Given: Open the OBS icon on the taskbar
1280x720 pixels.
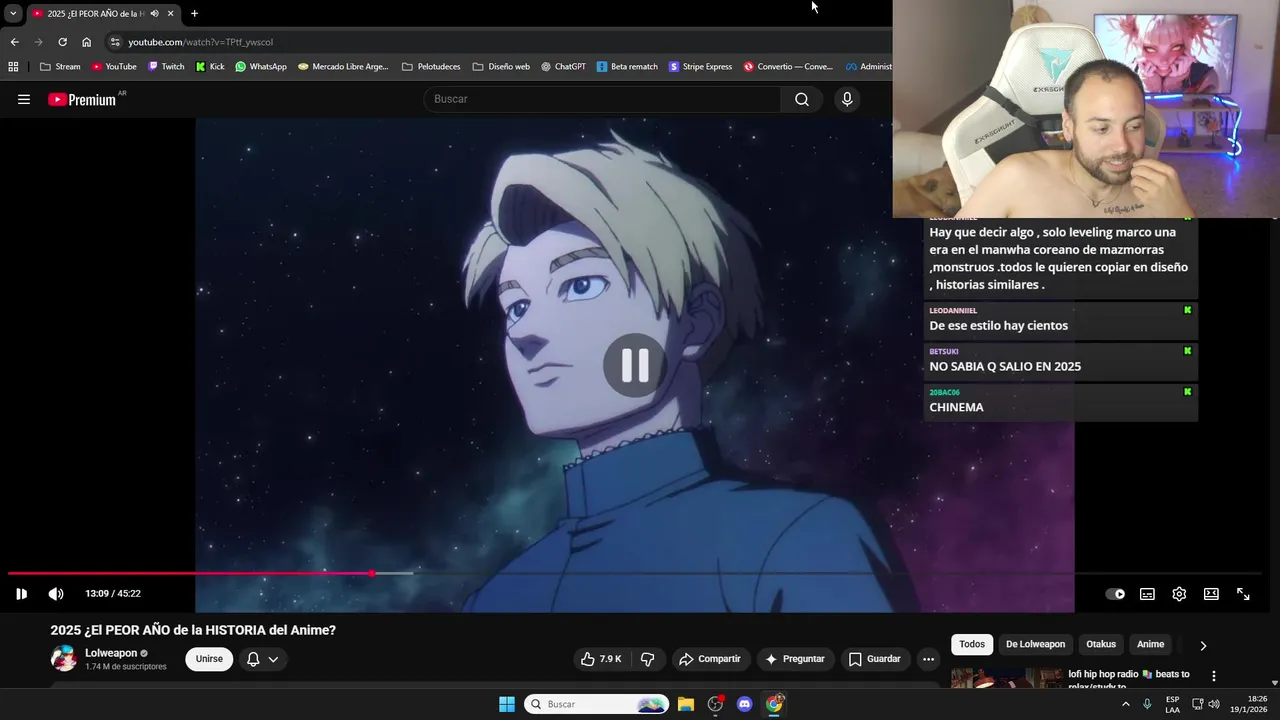Looking at the screenshot, I should click(715, 704).
